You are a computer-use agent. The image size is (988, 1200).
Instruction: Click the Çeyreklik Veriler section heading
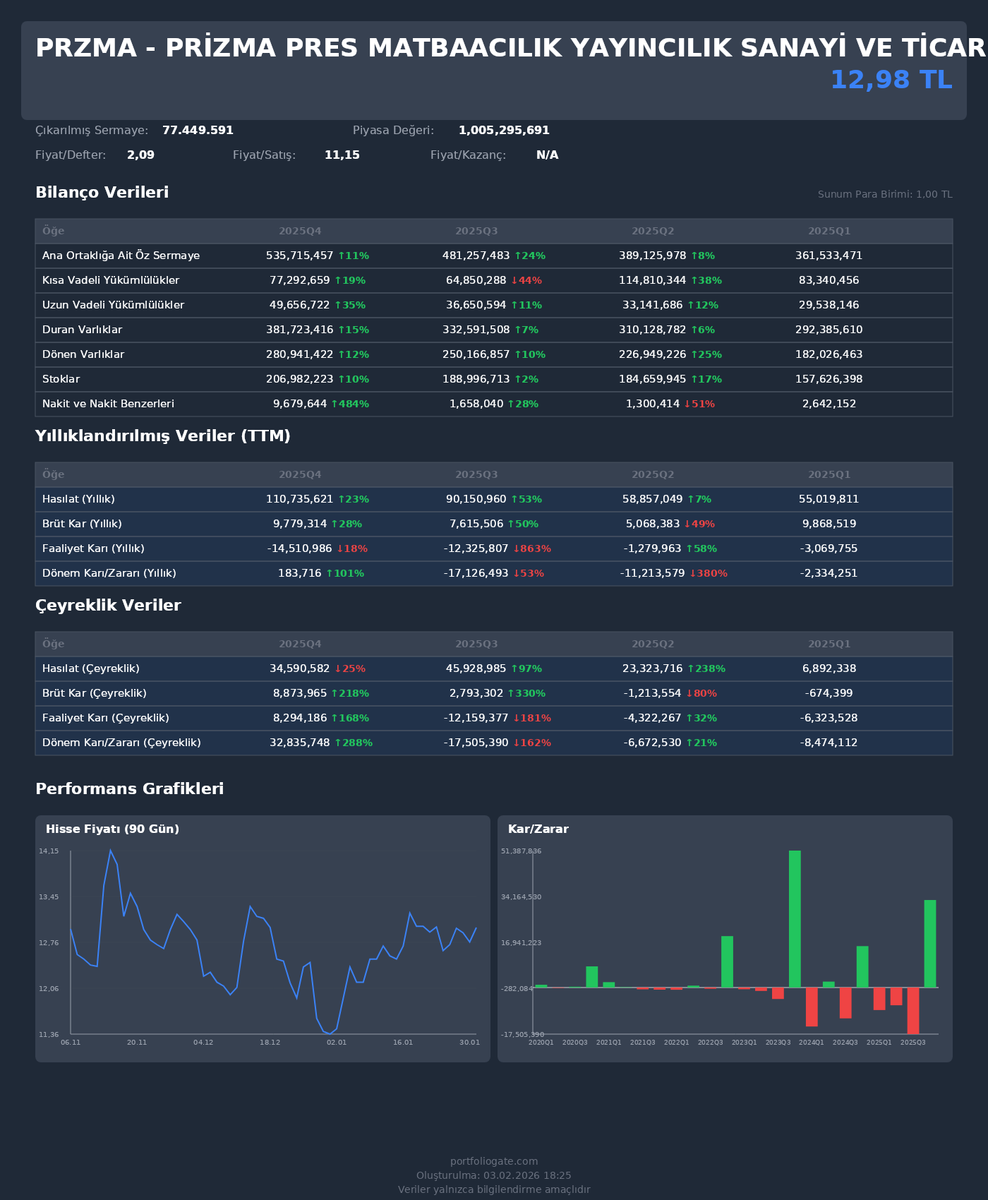108,605
